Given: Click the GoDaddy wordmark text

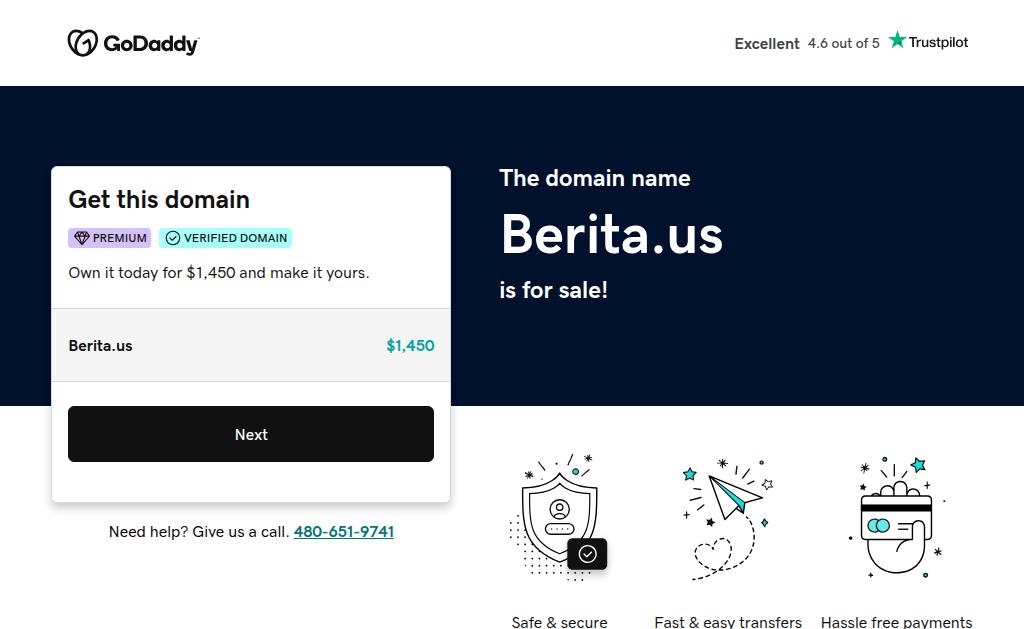Looking at the screenshot, I should (151, 44).
